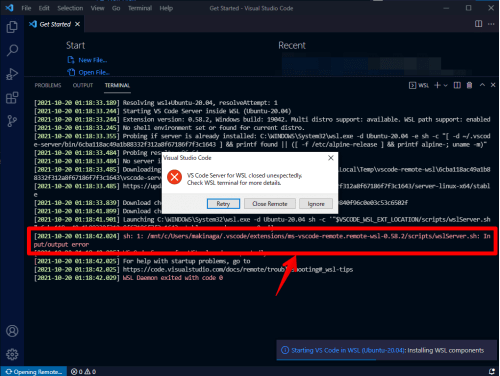Screen dimensions: 500x376
Task: Click the New File link
Action: point(87,60)
